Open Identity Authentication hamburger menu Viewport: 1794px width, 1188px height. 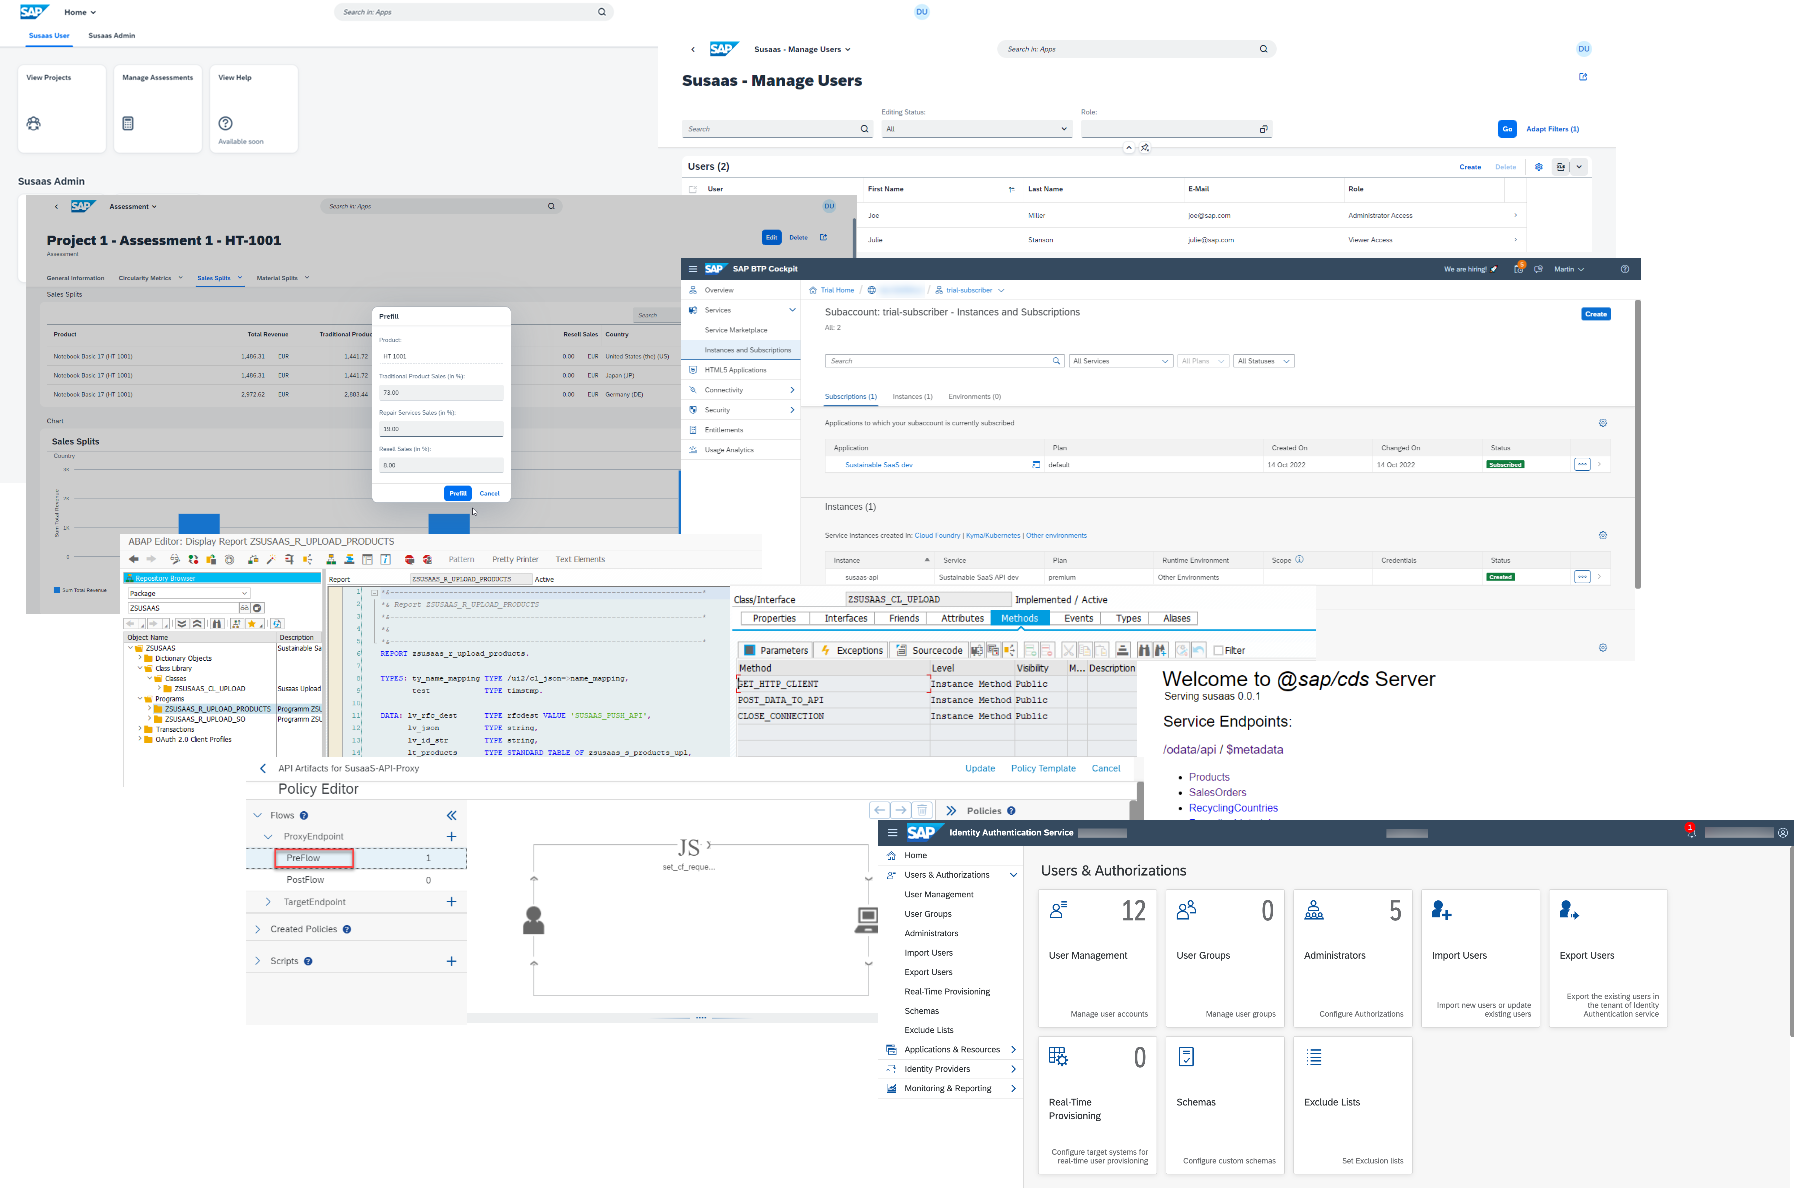pos(893,832)
